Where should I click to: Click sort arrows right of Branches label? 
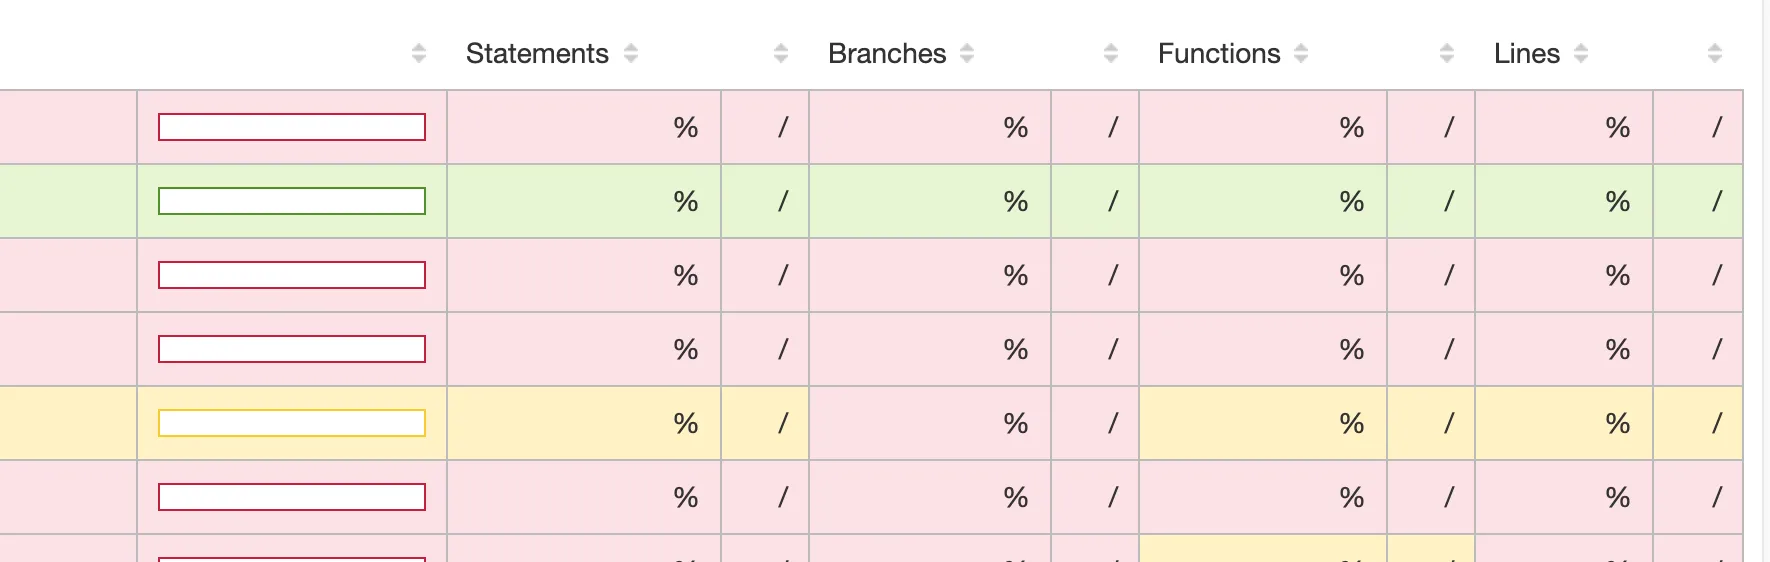967,53
